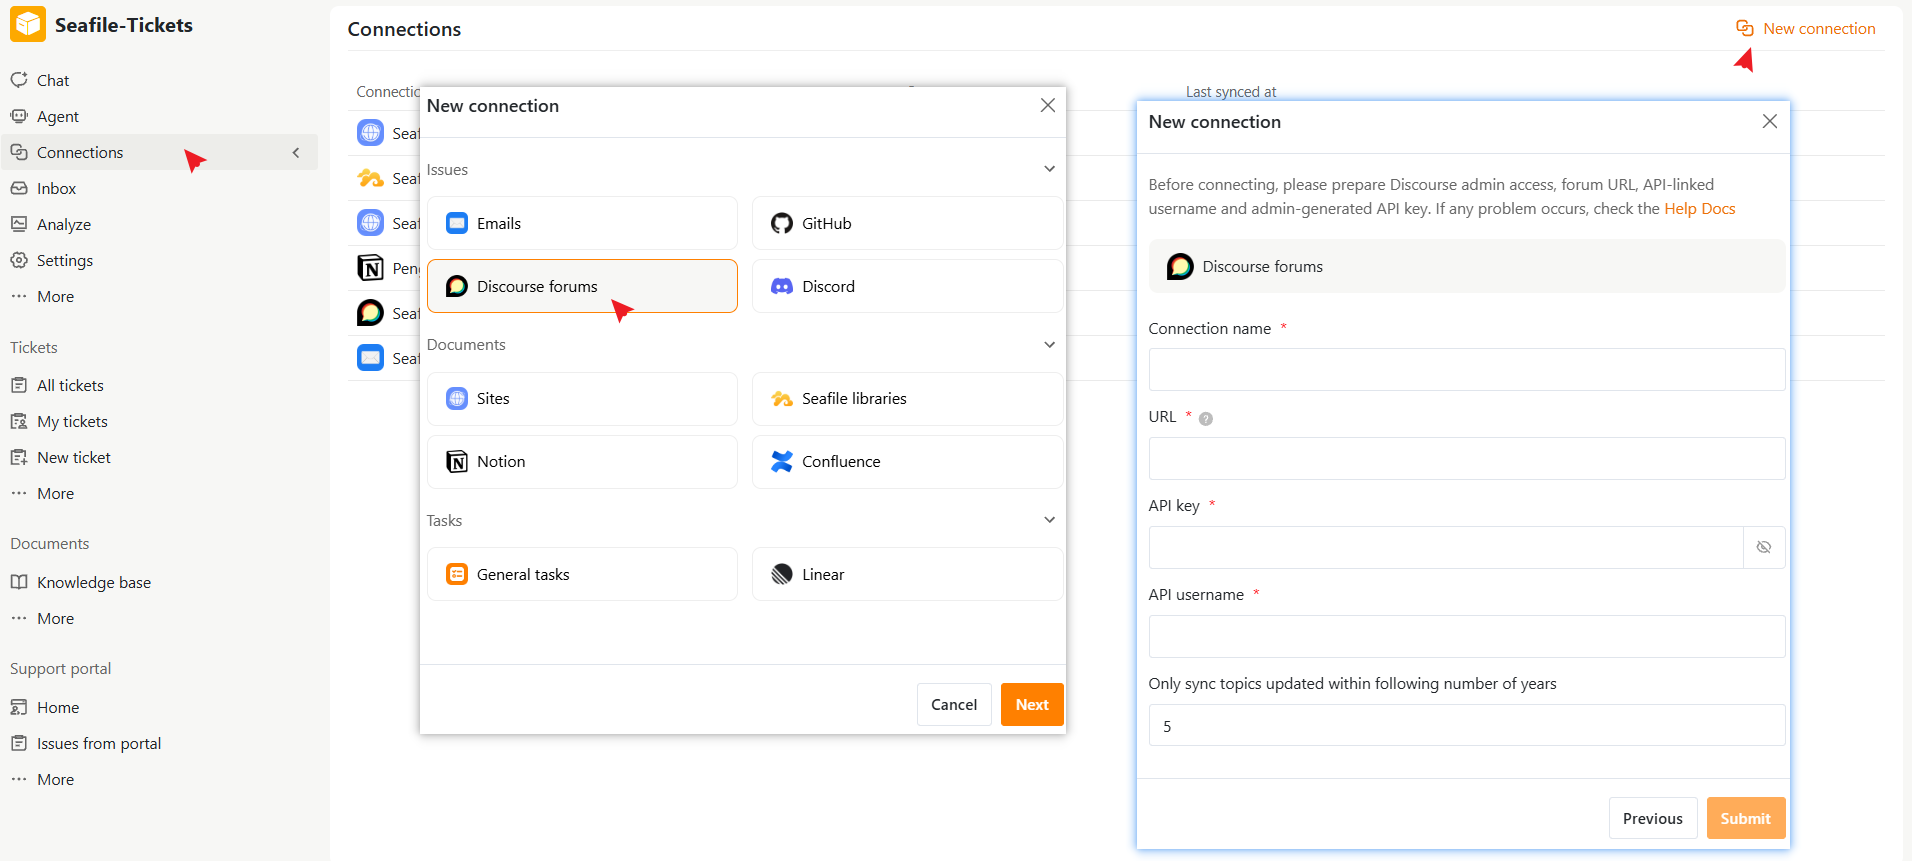Viewport: 1912px width, 861px height.
Task: Collapse the Issues section in the dialog
Action: click(x=1049, y=169)
